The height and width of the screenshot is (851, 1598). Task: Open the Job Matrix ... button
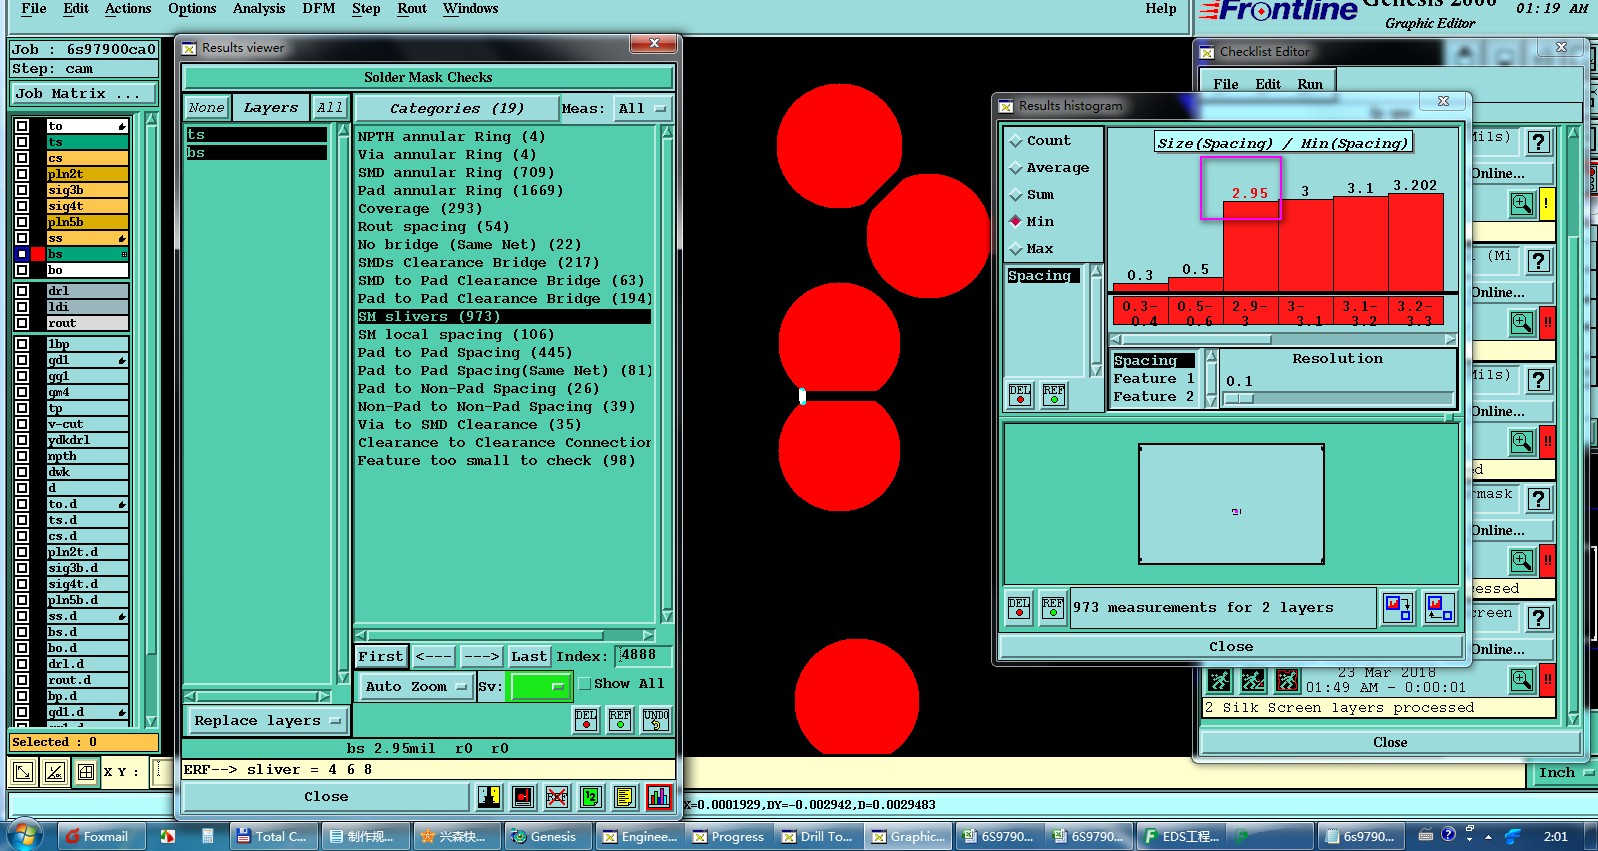click(84, 93)
